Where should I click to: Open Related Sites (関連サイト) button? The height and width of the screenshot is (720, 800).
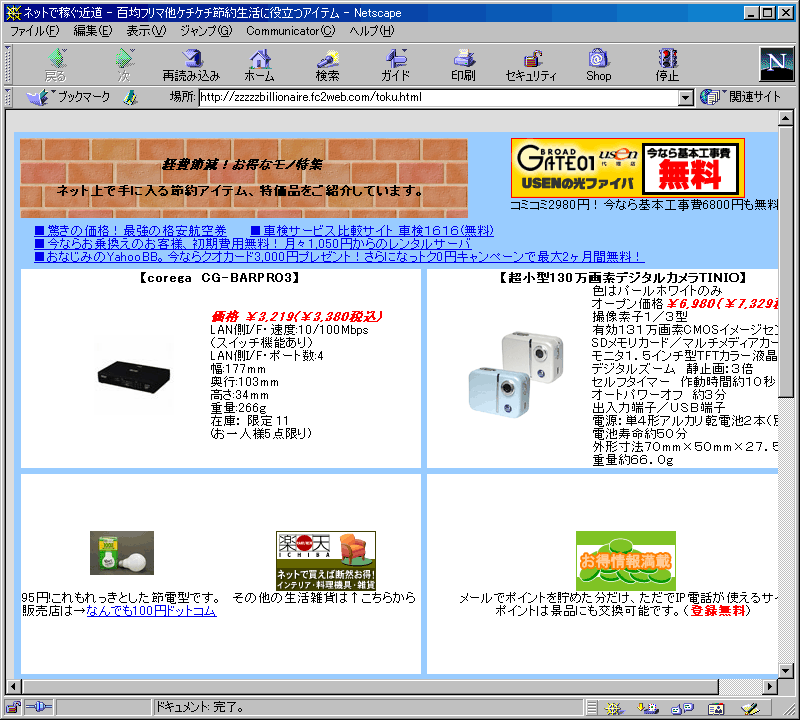(x=740, y=96)
